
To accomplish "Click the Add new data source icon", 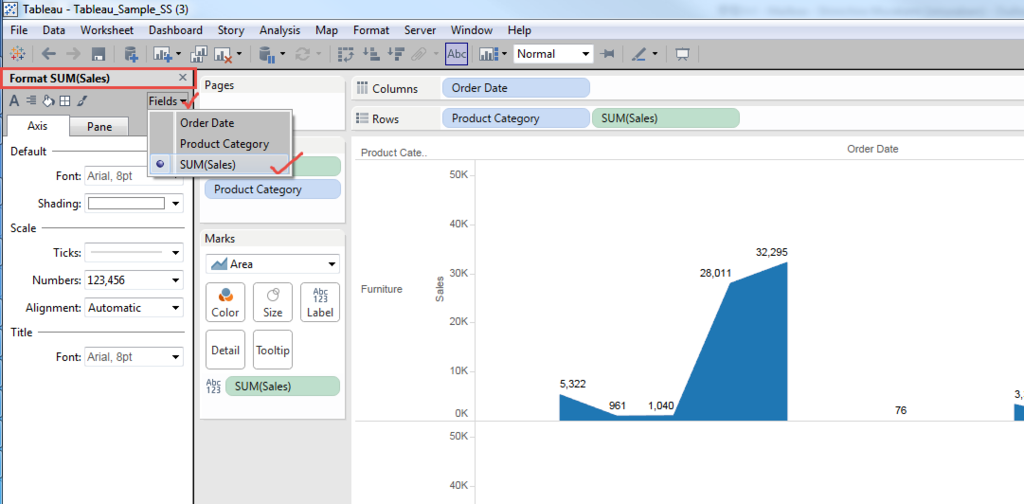I will click(x=131, y=54).
